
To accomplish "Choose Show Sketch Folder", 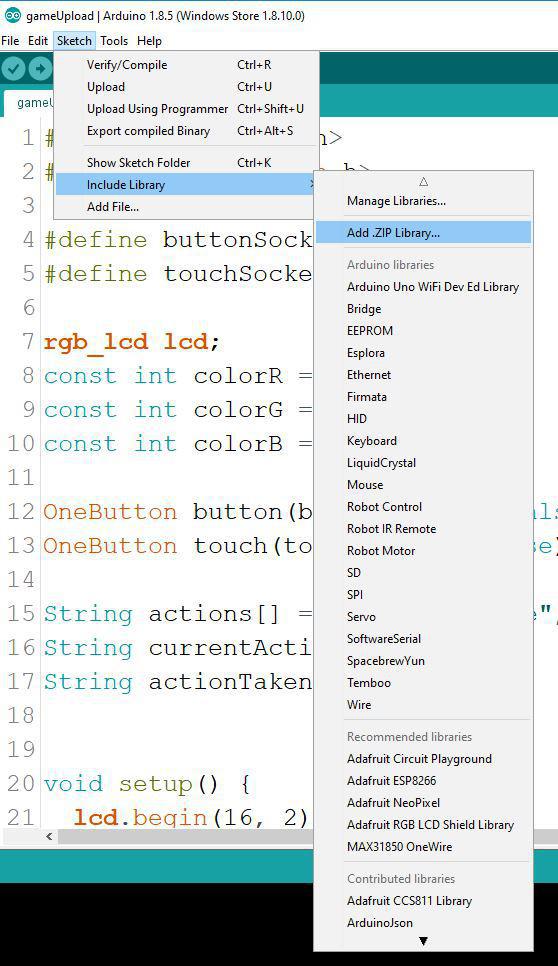I will [x=187, y=163].
